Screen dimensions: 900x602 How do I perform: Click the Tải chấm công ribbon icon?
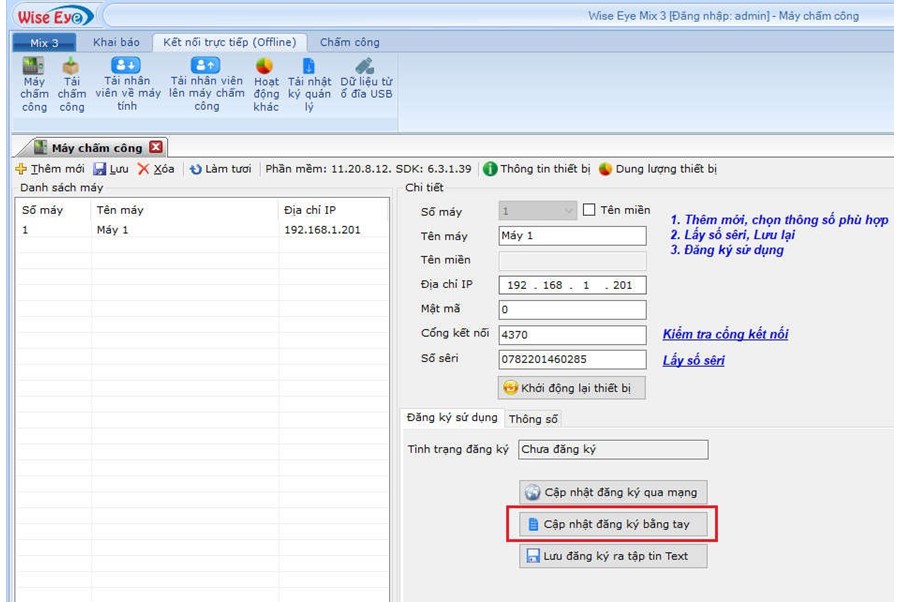71,85
